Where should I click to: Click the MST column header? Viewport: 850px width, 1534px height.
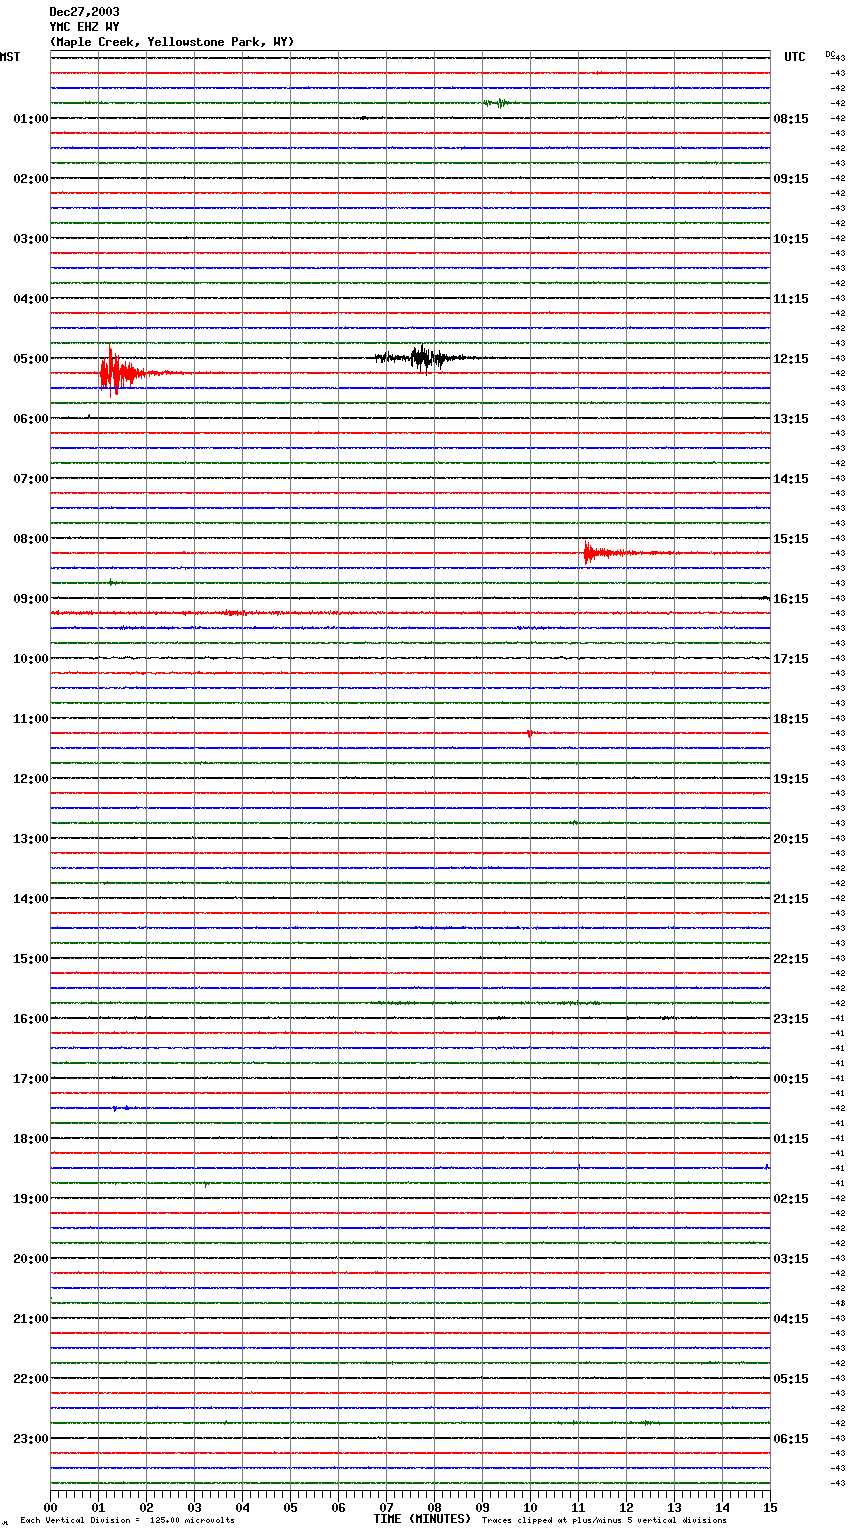(x=10, y=57)
